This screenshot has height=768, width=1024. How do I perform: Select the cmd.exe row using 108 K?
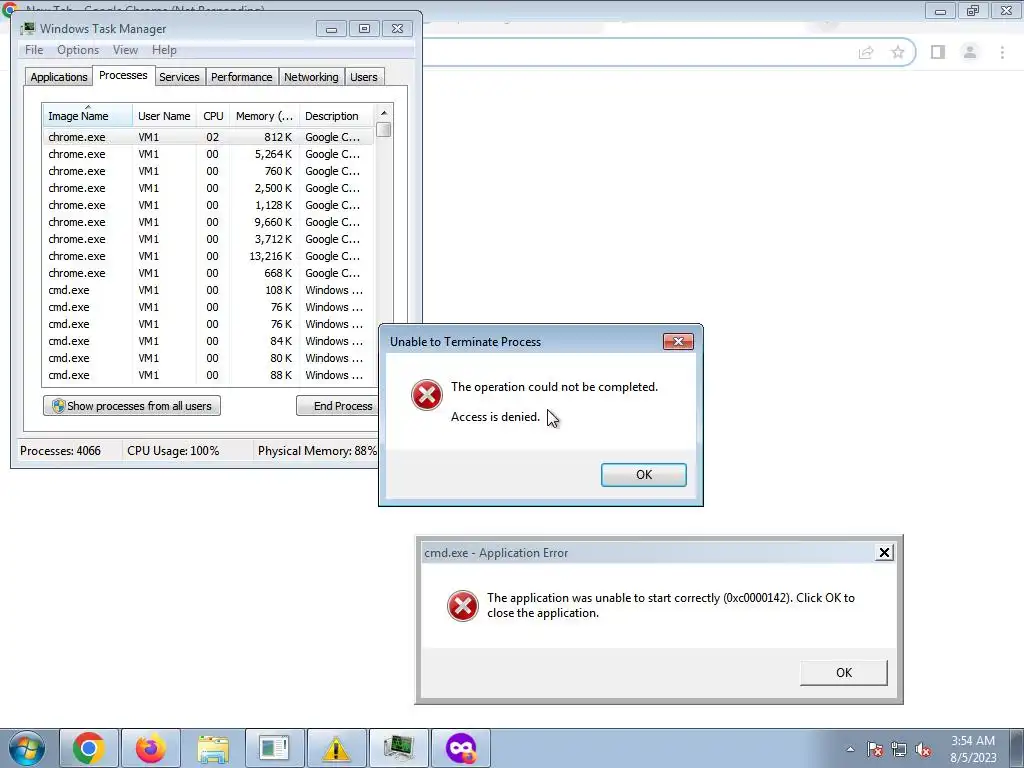208,290
